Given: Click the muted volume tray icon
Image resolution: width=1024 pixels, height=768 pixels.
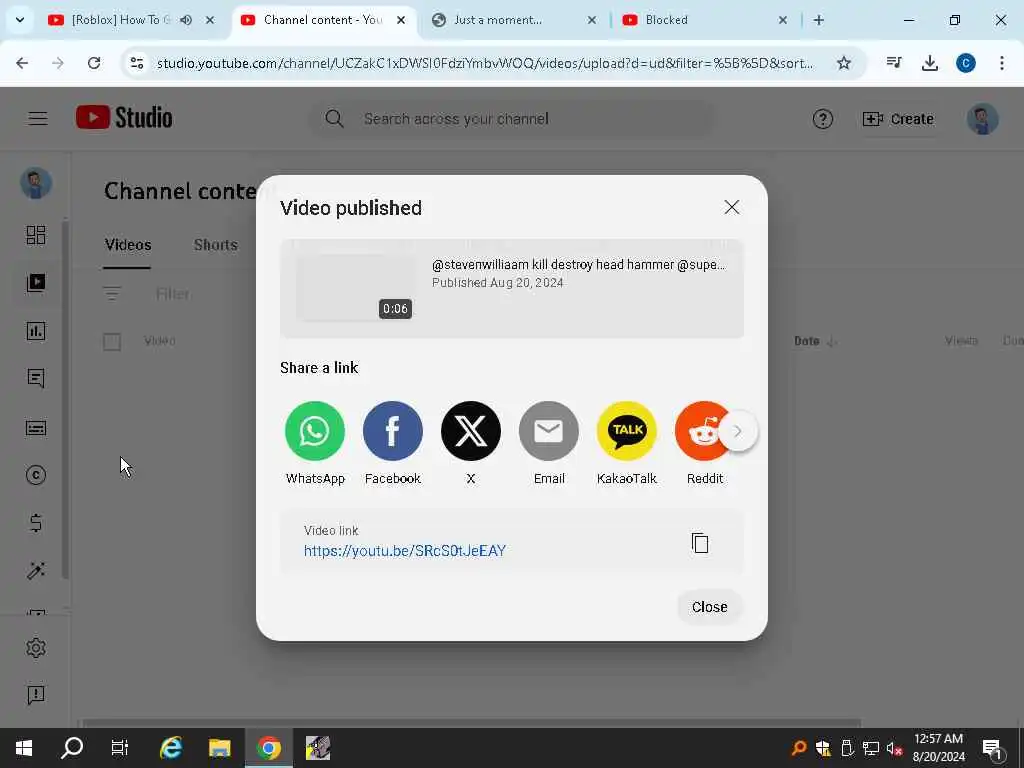Looking at the screenshot, I should (895, 748).
